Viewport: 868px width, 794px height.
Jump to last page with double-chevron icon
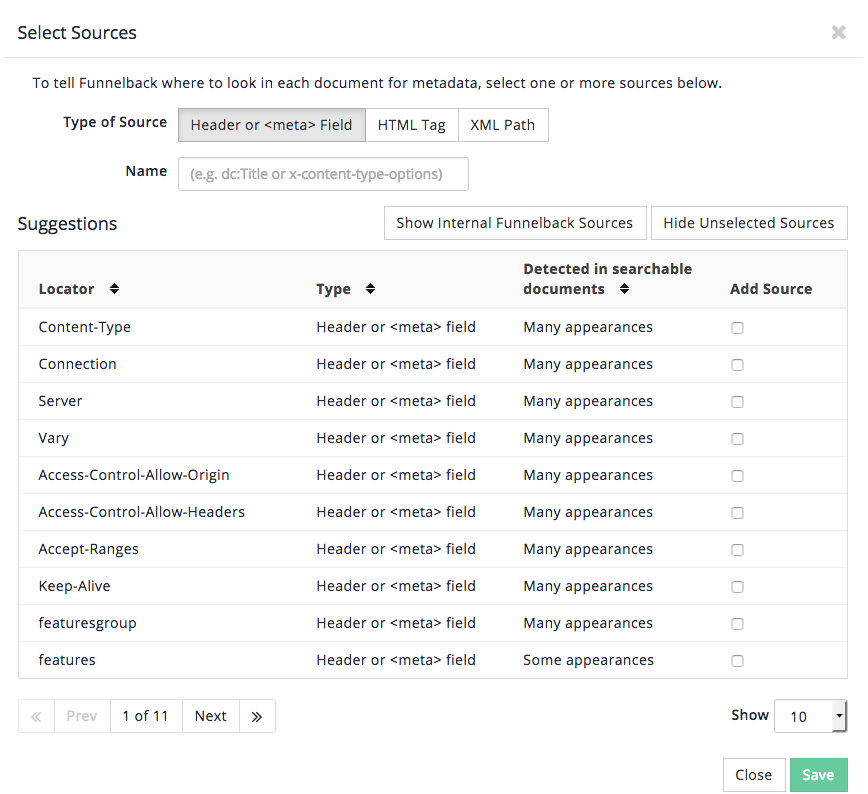[257, 716]
